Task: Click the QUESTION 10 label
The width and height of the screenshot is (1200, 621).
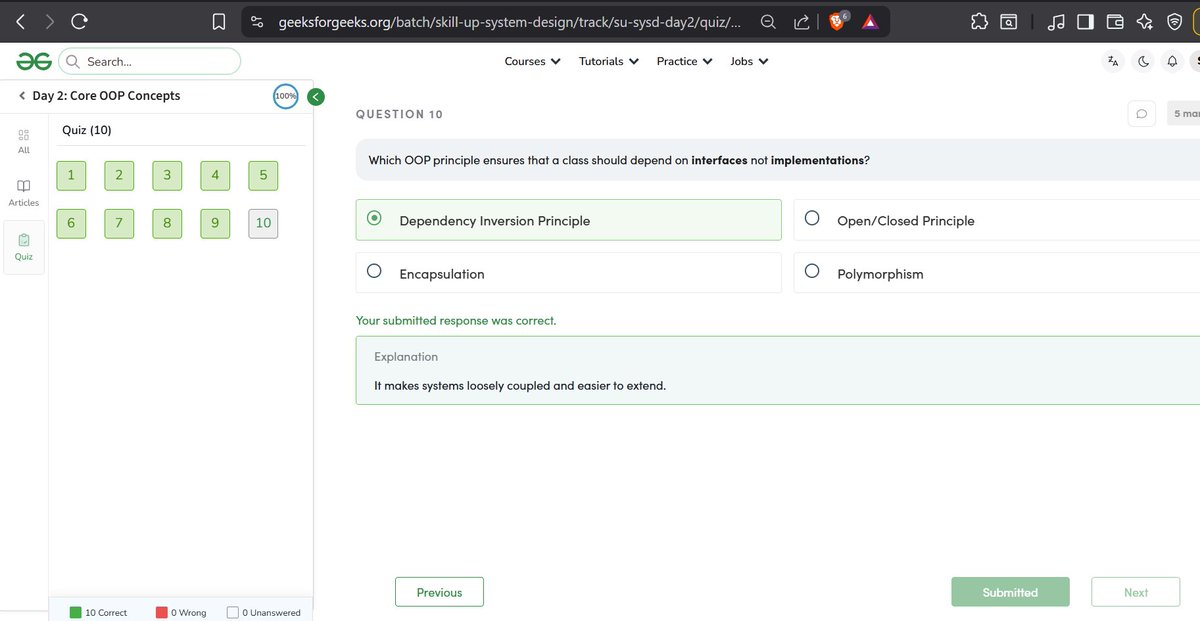Action: [x=399, y=114]
